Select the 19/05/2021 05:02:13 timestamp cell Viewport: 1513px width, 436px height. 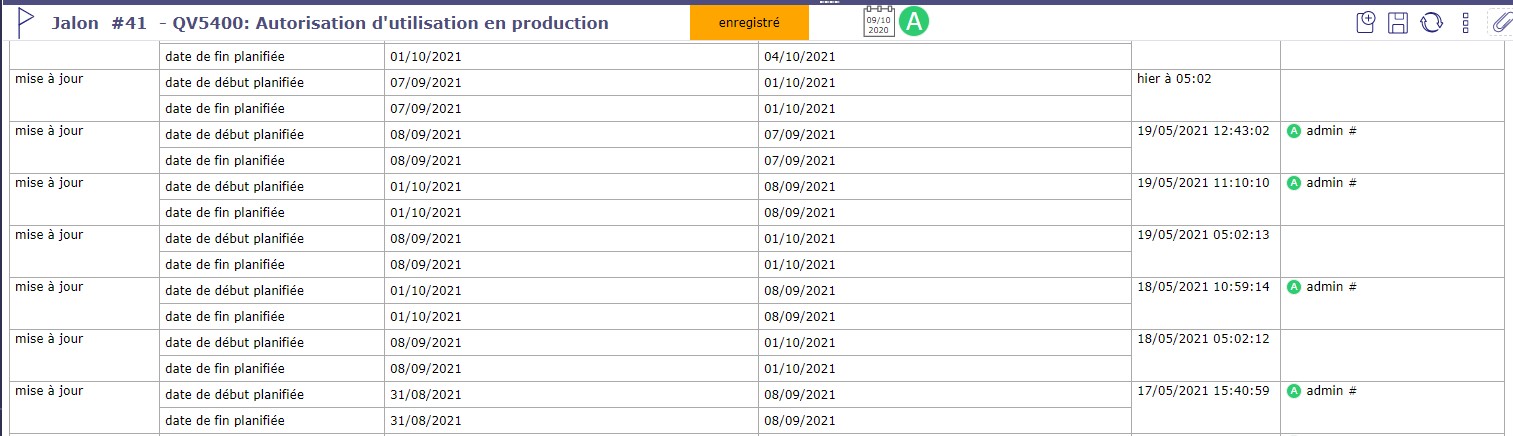coord(1204,235)
